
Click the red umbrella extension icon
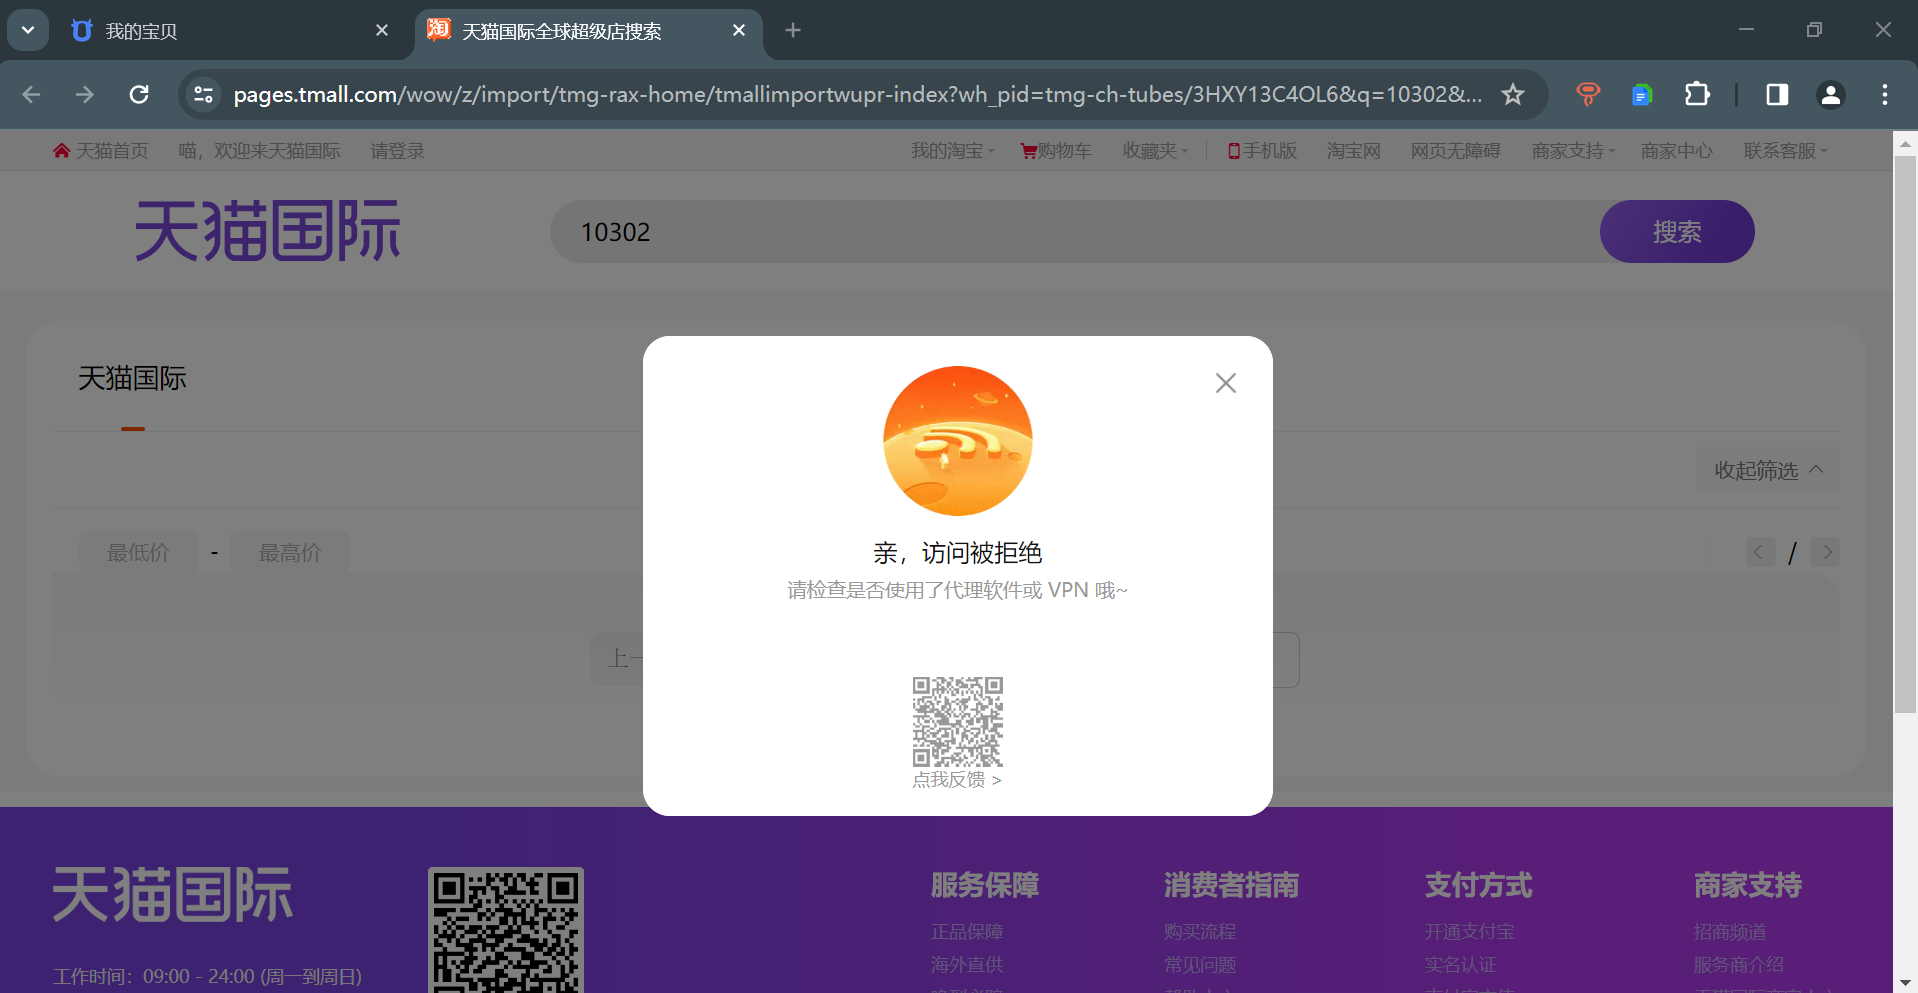1587,94
